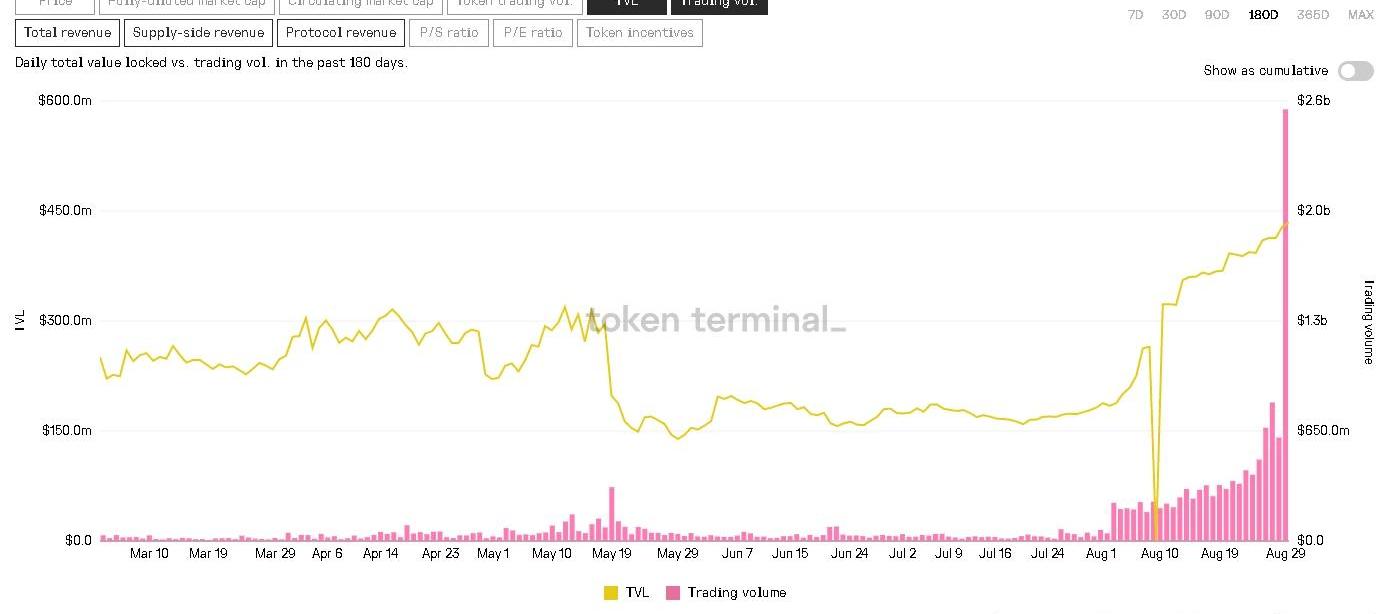Choose the P/S ratio metric

tap(449, 33)
